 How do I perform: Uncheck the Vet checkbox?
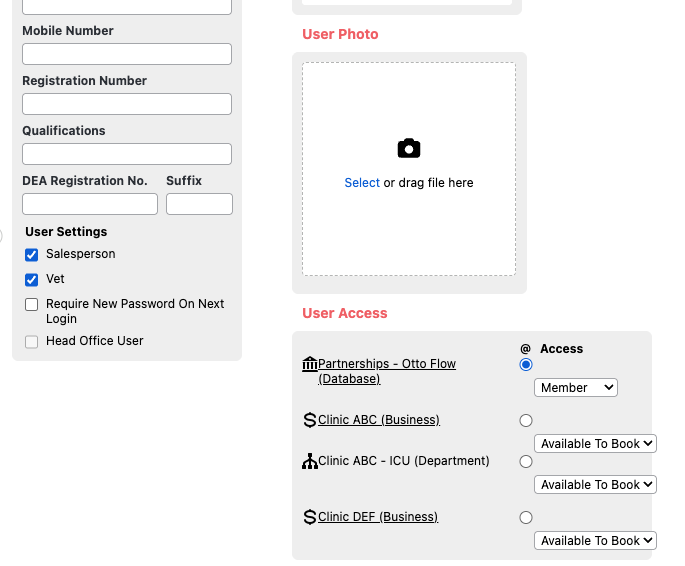point(32,280)
